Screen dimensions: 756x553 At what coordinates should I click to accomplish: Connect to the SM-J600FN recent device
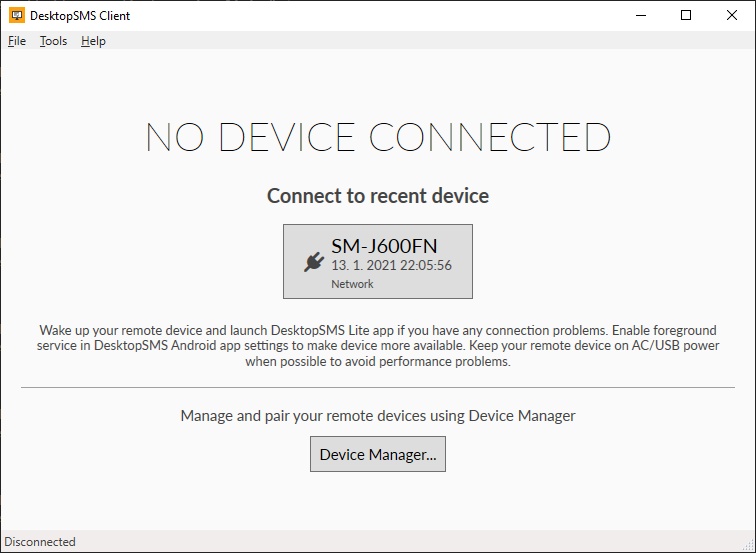click(378, 261)
